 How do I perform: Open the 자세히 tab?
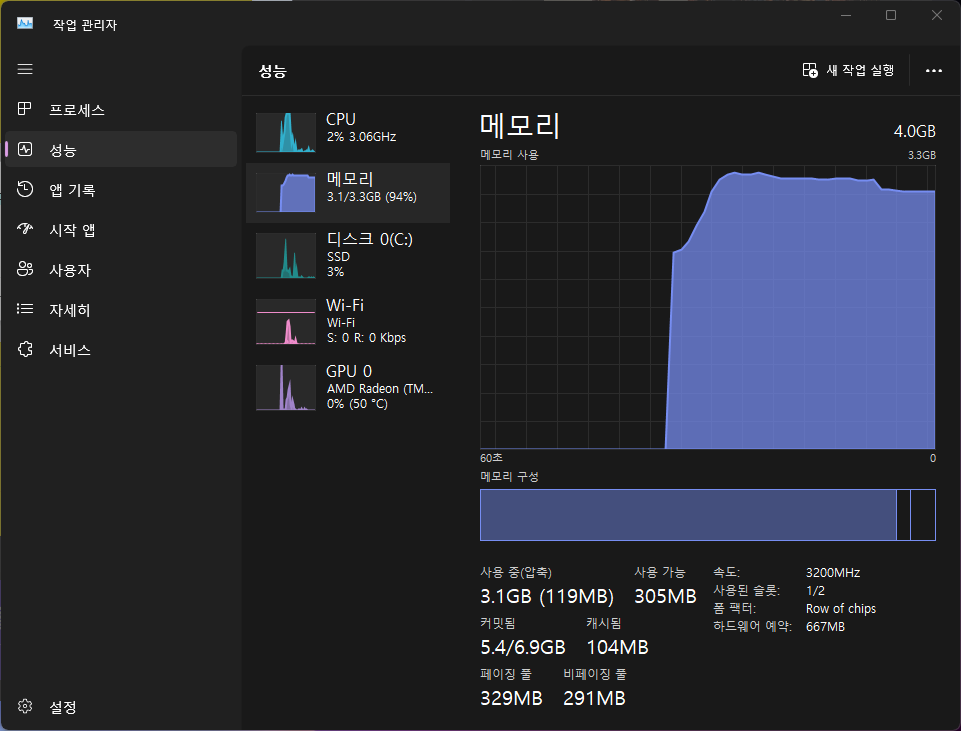[121, 309]
